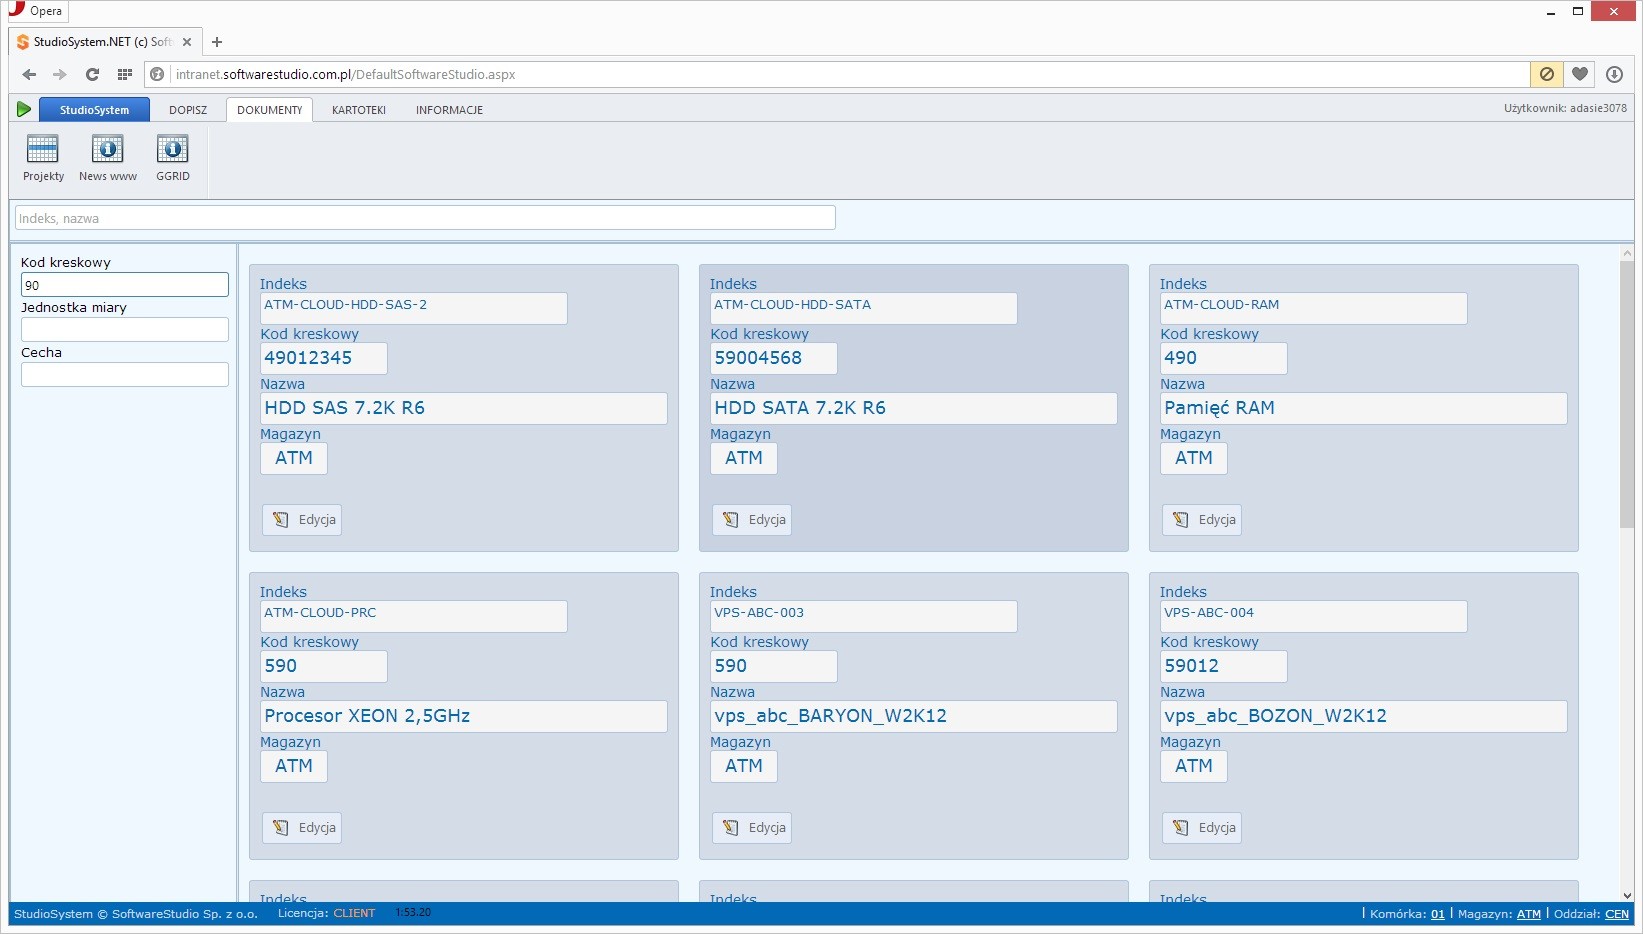Open the Oddział CEN status link
Viewport: 1643px width, 934px height.
pos(1616,914)
